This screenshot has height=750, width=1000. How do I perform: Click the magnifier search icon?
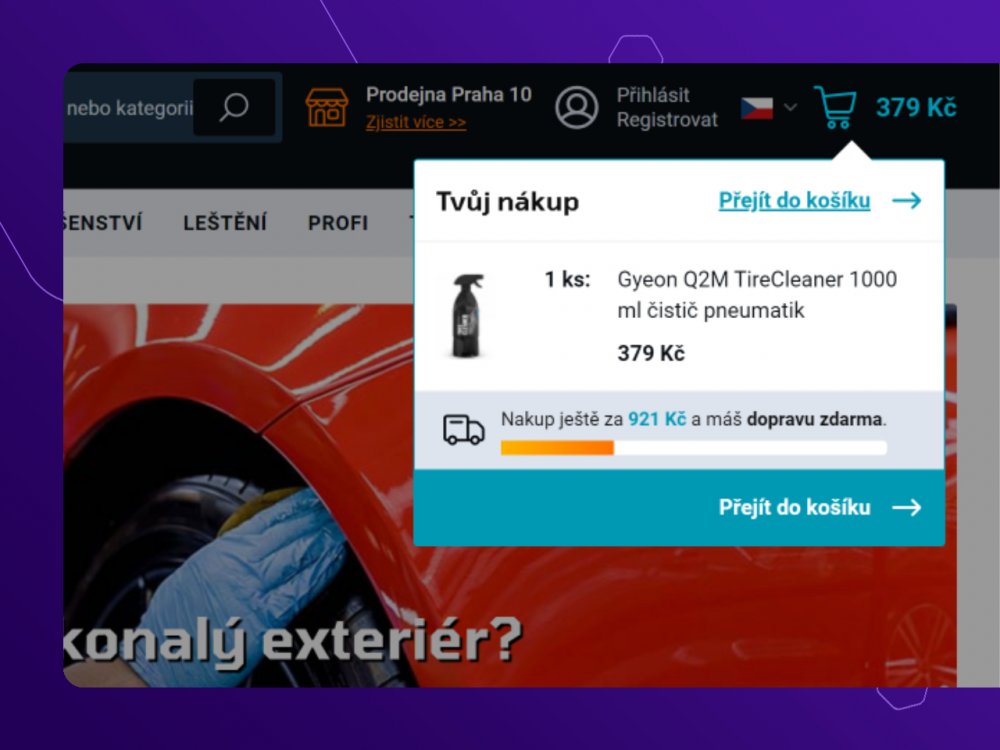coord(234,107)
